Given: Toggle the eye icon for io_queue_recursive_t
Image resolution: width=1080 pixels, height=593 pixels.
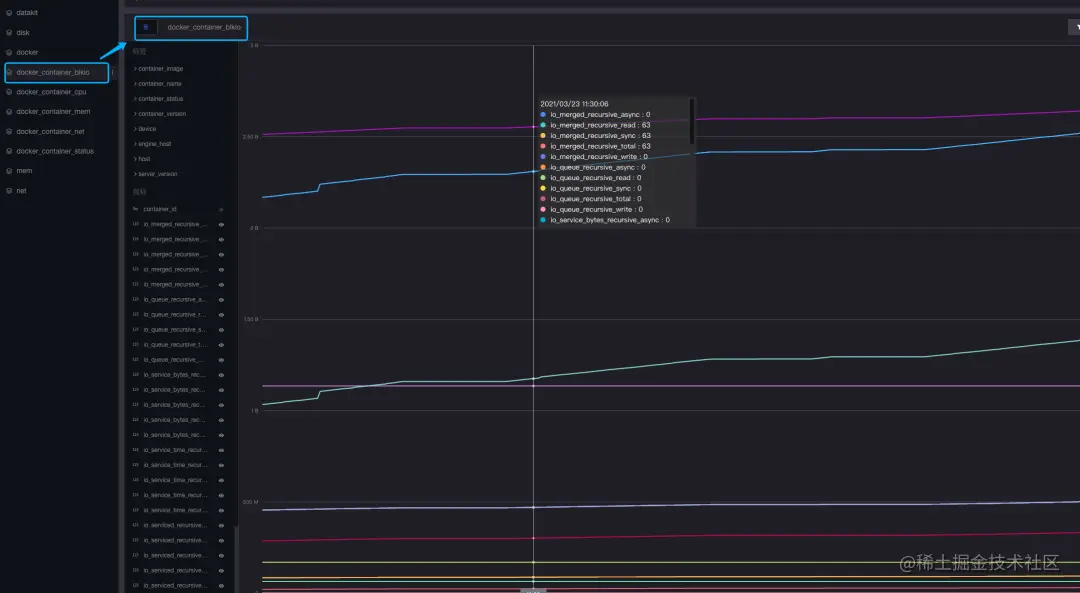Looking at the screenshot, I should [x=221, y=345].
